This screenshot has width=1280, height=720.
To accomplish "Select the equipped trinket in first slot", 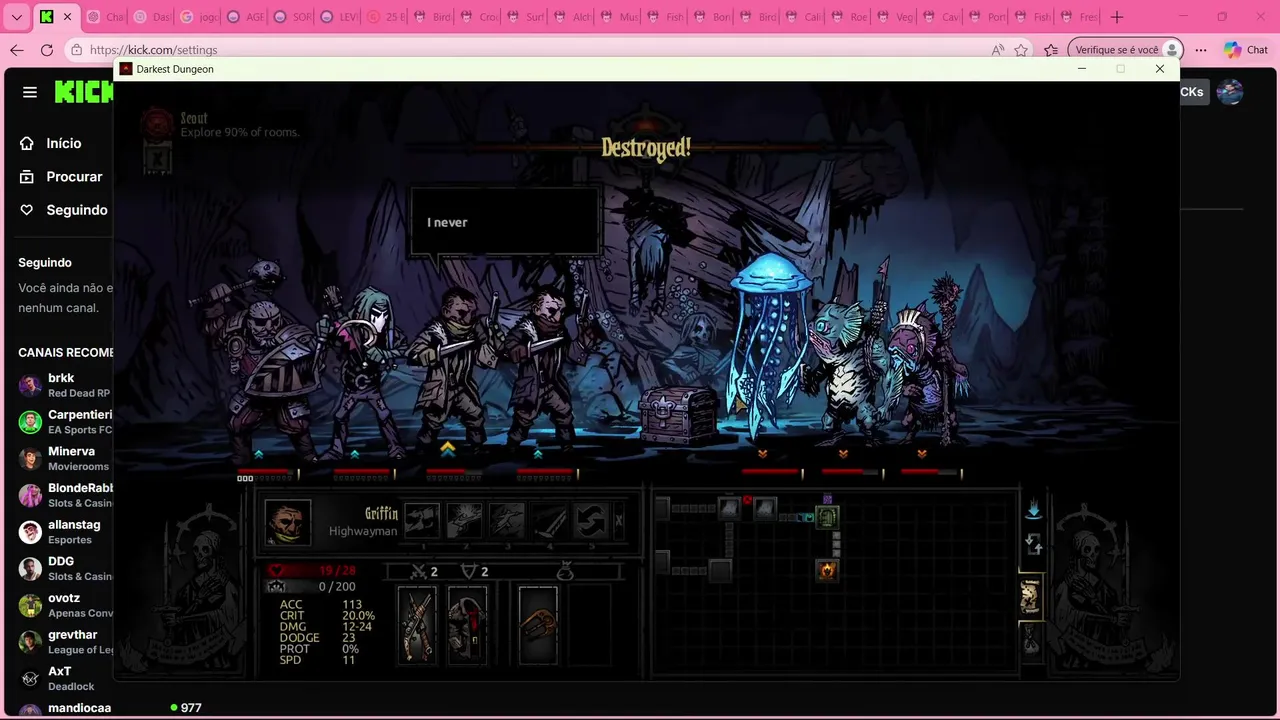I will pyautogui.click(x=538, y=626).
